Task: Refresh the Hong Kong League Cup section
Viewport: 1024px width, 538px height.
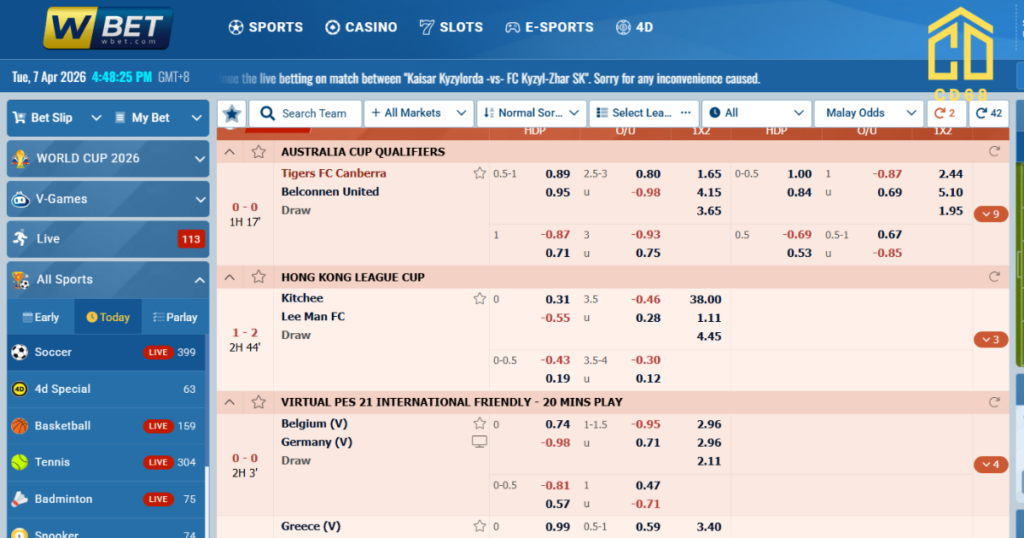Action: pyautogui.click(x=993, y=277)
